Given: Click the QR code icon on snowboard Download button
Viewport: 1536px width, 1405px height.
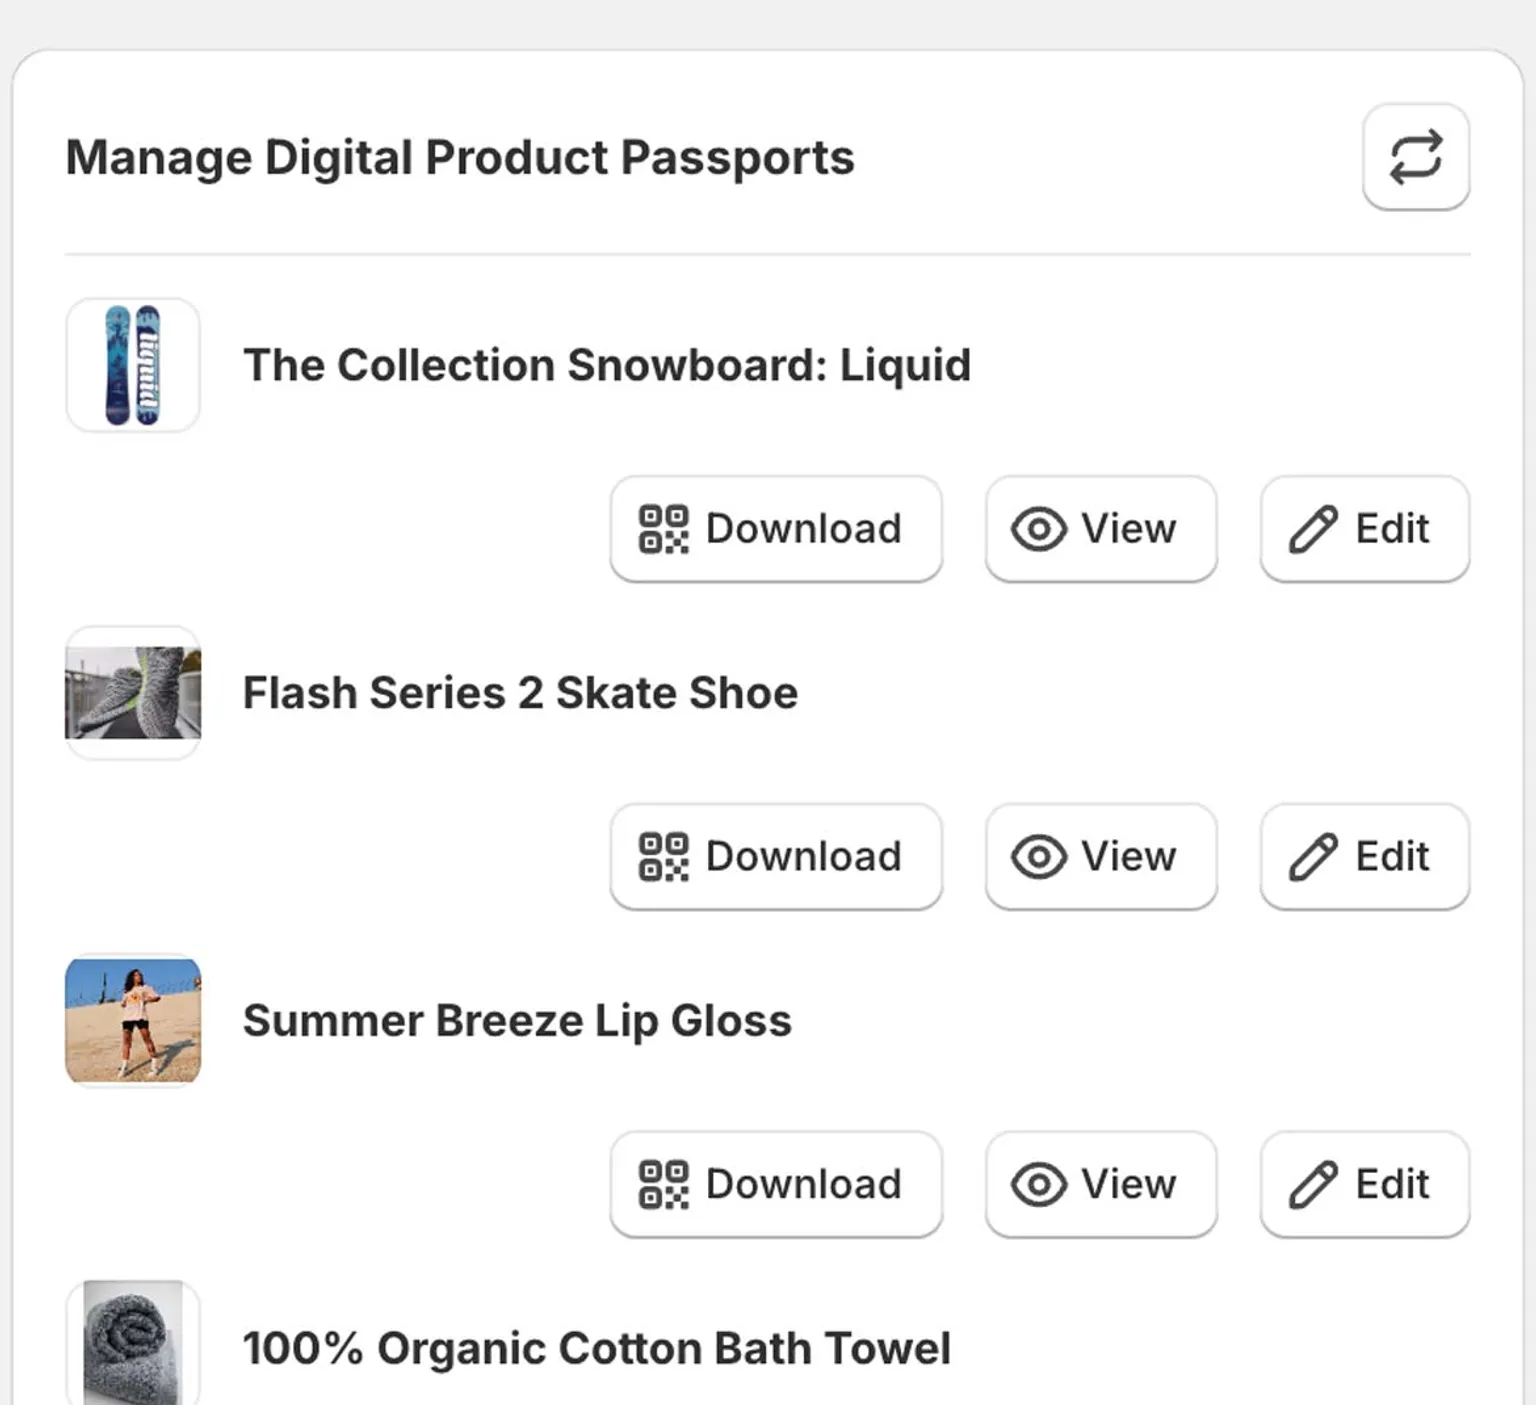Looking at the screenshot, I should pyautogui.click(x=663, y=528).
